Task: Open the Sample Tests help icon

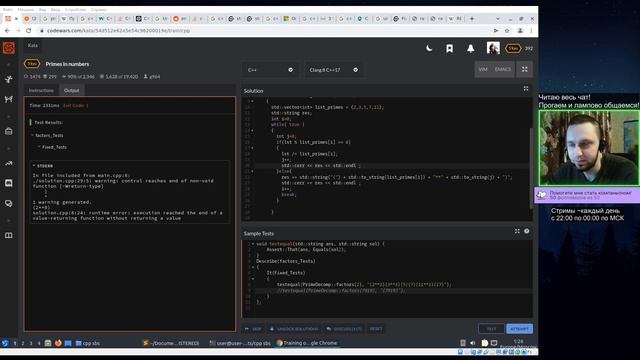Action: point(527,231)
